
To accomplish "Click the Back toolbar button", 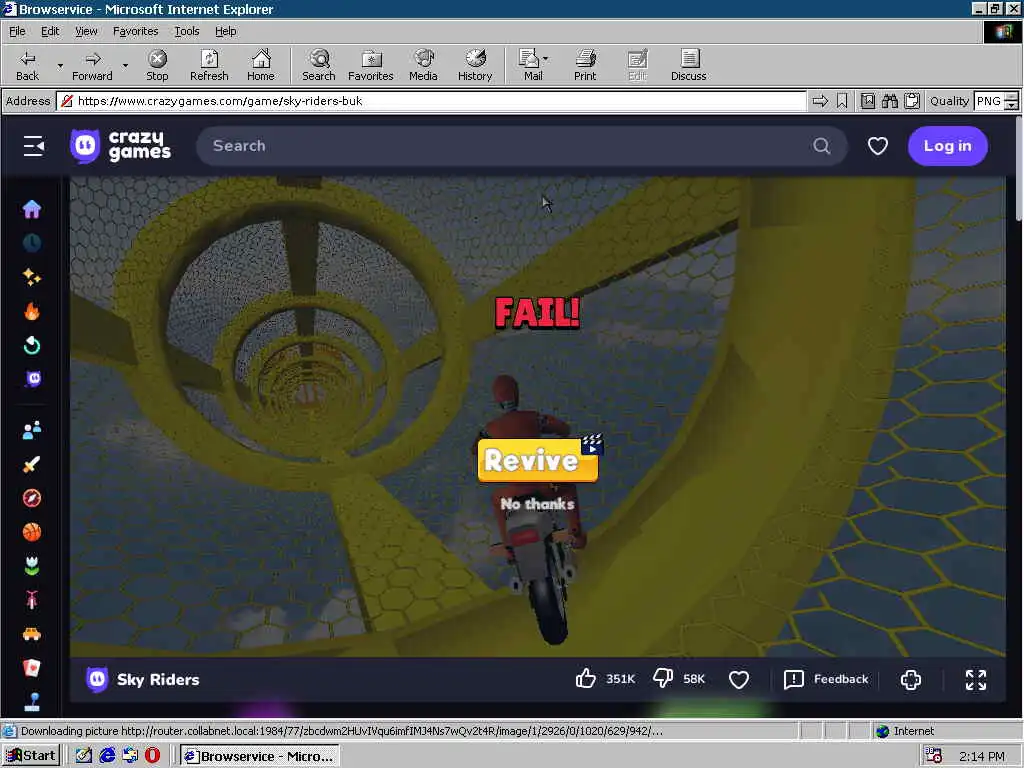I will 27,65.
